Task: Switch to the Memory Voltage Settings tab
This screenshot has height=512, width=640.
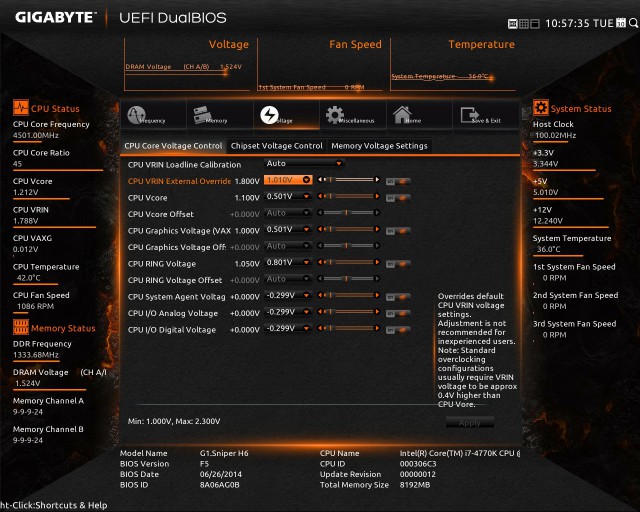Action: [379, 146]
